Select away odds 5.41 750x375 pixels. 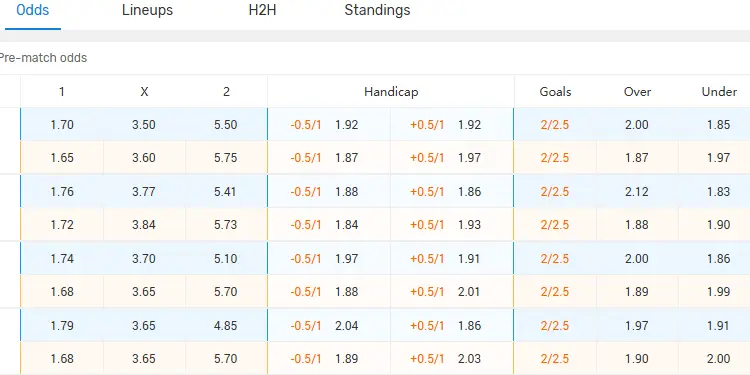tap(226, 192)
